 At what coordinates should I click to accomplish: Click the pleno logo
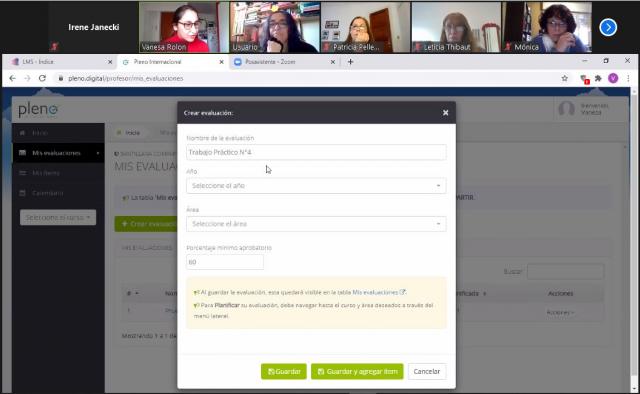point(38,110)
